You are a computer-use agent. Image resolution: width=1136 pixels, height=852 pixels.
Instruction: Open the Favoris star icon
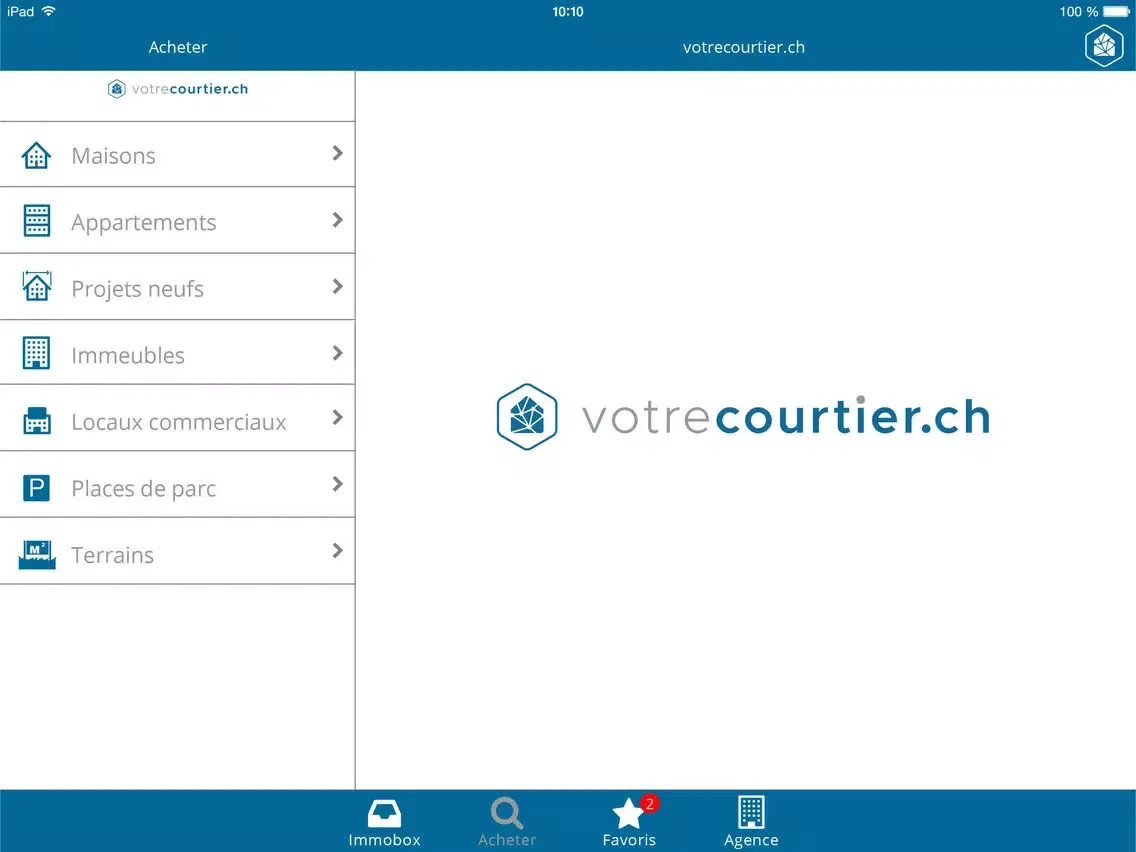tap(627, 814)
